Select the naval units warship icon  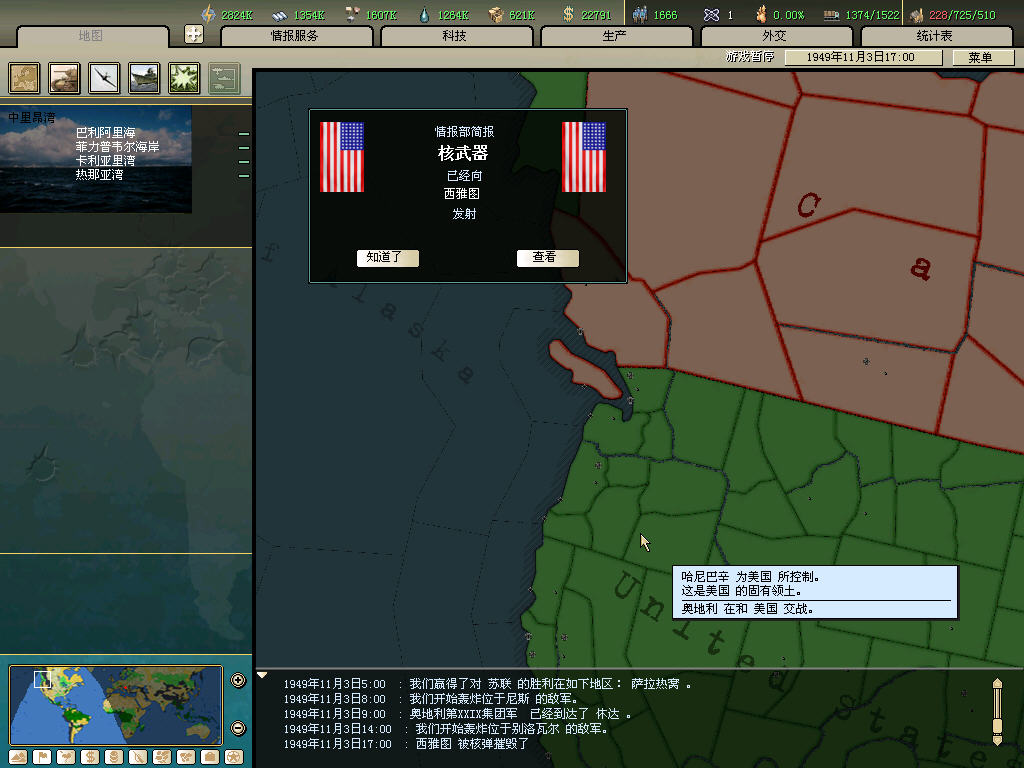tap(144, 78)
